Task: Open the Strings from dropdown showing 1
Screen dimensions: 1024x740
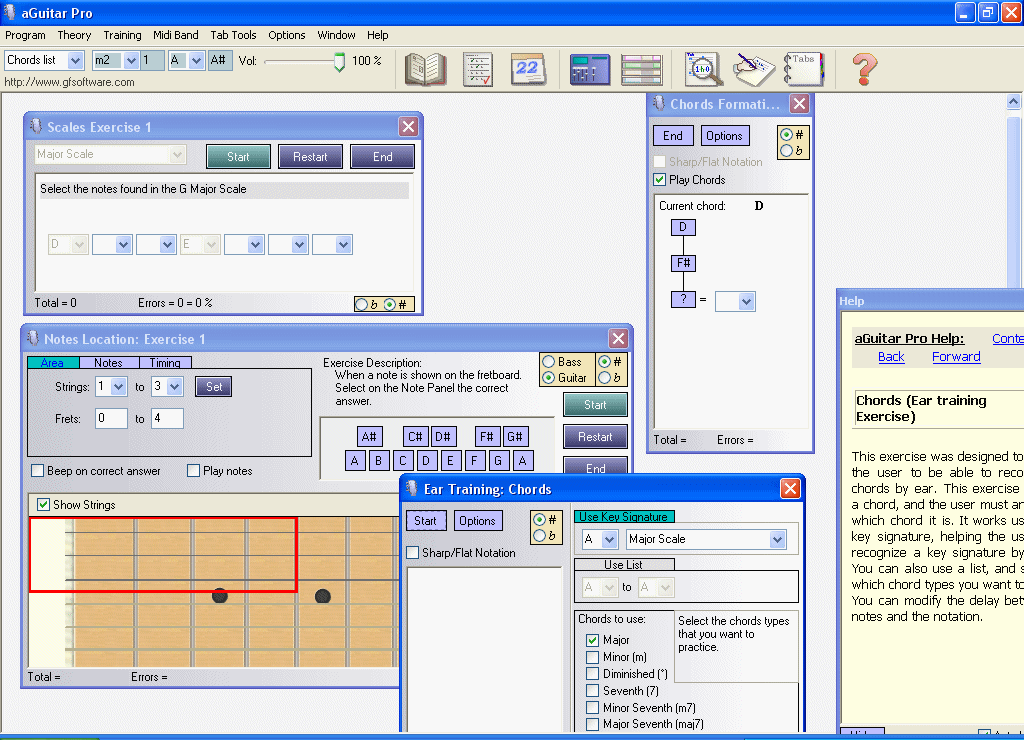Action: tap(118, 387)
